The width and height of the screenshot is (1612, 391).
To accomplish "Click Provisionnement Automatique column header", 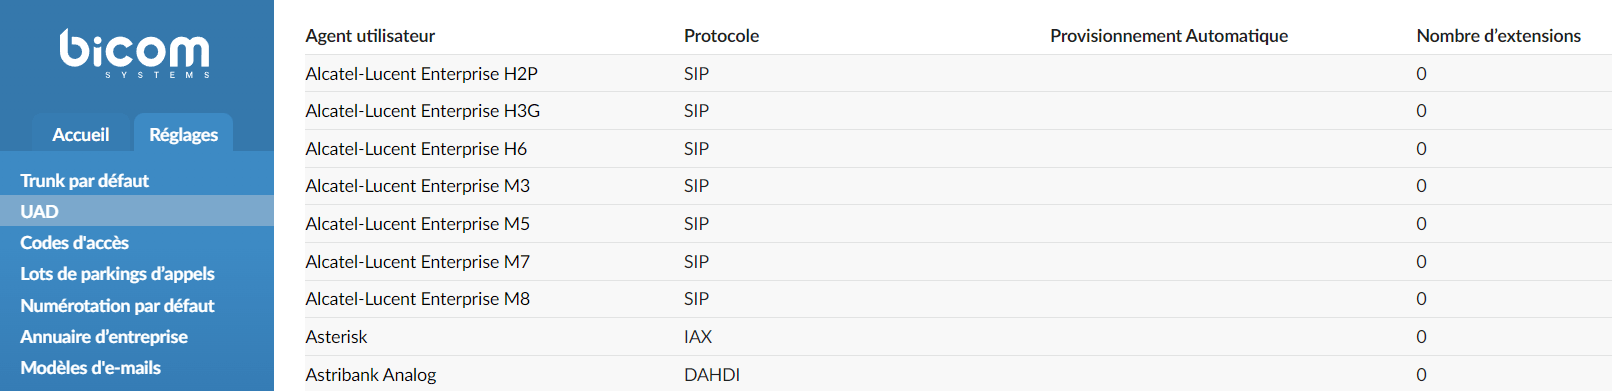I will tap(1169, 36).
